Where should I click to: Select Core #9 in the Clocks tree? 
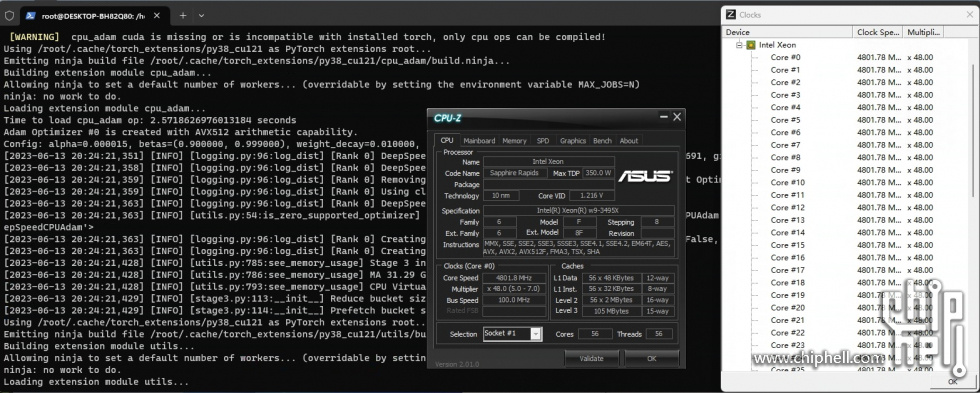pos(785,170)
